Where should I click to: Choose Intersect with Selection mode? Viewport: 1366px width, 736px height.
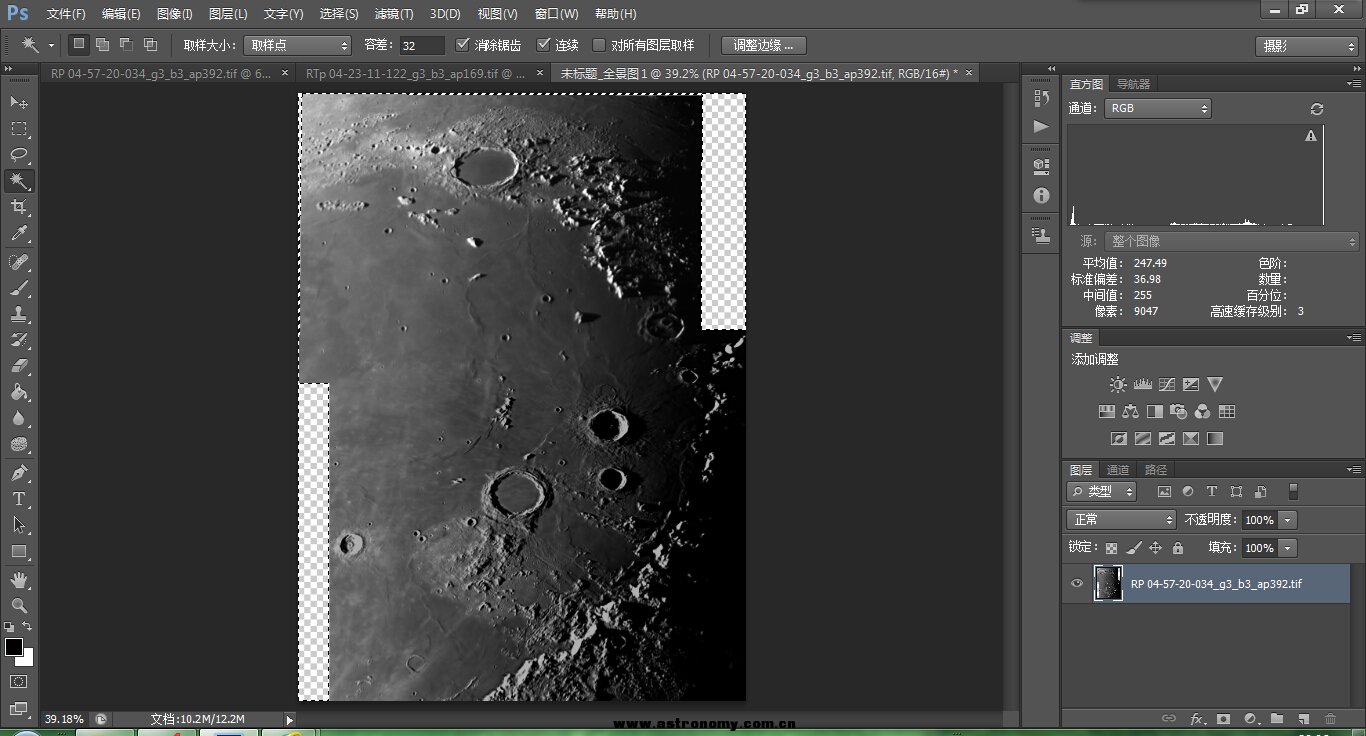point(150,45)
